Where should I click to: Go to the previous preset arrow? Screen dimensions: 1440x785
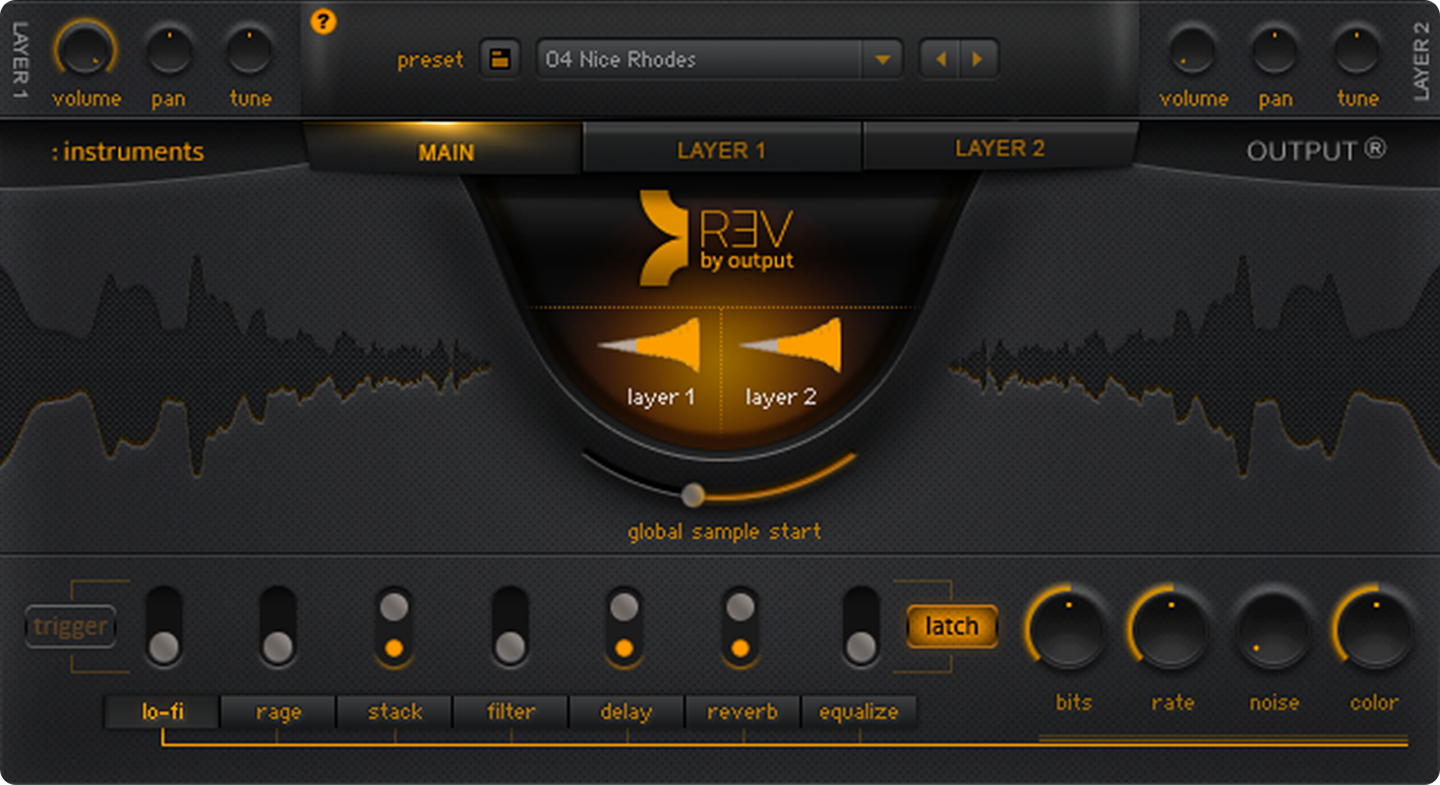coord(940,59)
